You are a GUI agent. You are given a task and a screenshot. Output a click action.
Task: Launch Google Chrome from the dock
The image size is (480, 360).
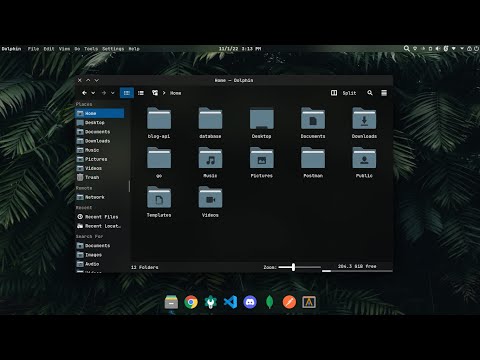[x=191, y=302]
